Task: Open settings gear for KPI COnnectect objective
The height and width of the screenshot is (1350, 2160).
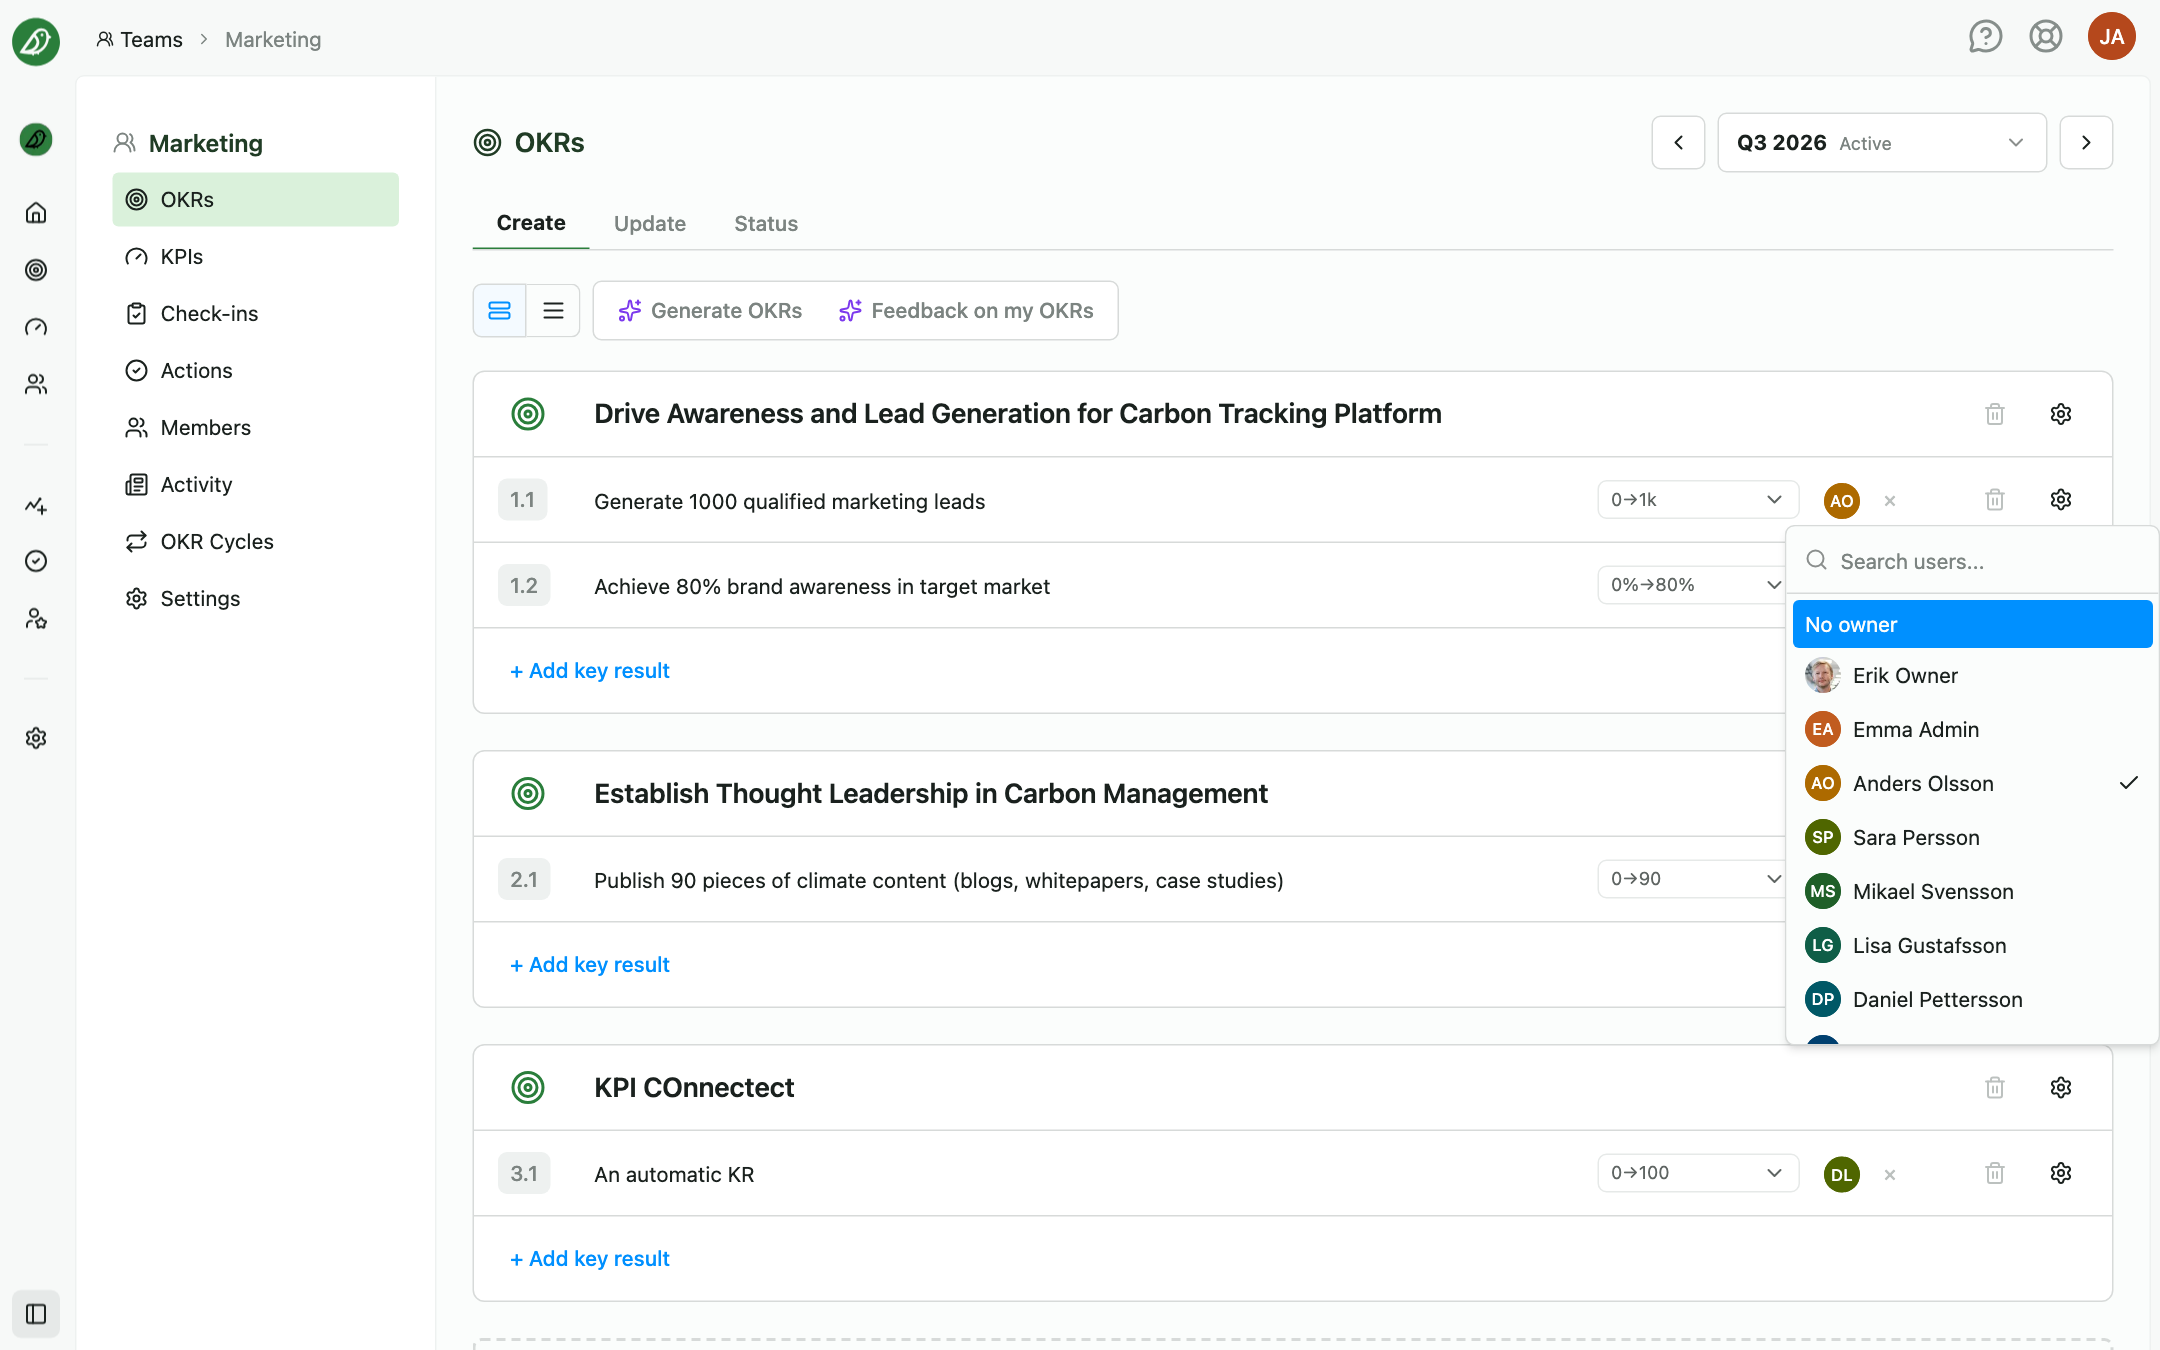Action: tap(2061, 1087)
